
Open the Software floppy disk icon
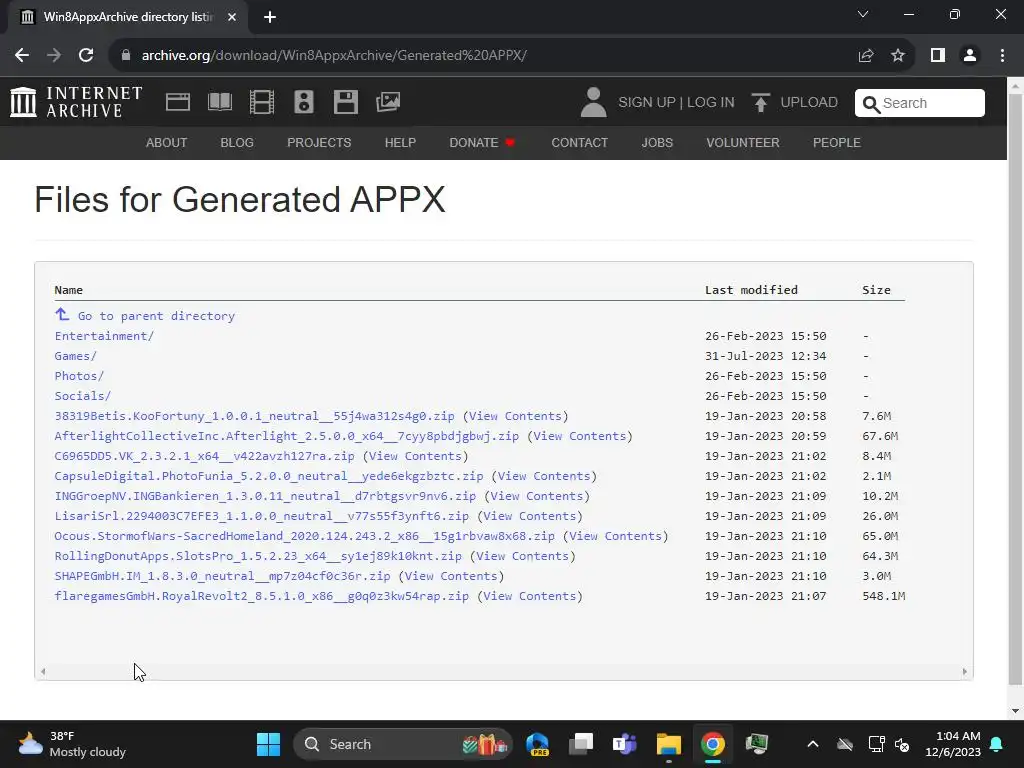[x=345, y=102]
